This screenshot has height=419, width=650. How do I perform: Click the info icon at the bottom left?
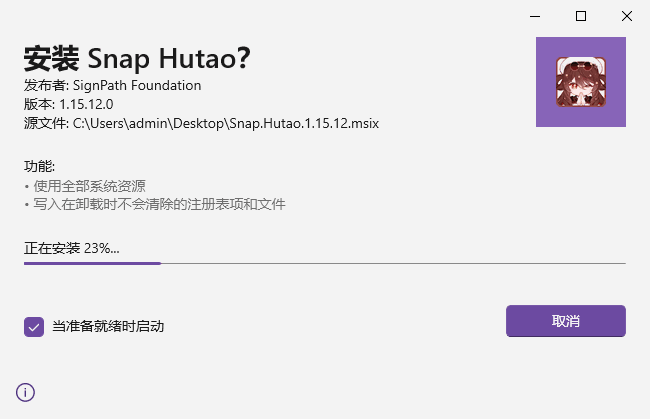25,392
